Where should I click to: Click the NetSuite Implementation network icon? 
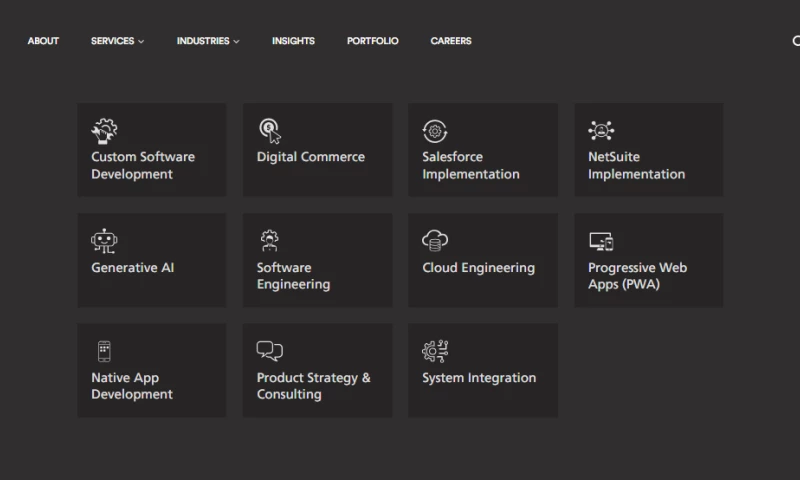[x=601, y=130]
